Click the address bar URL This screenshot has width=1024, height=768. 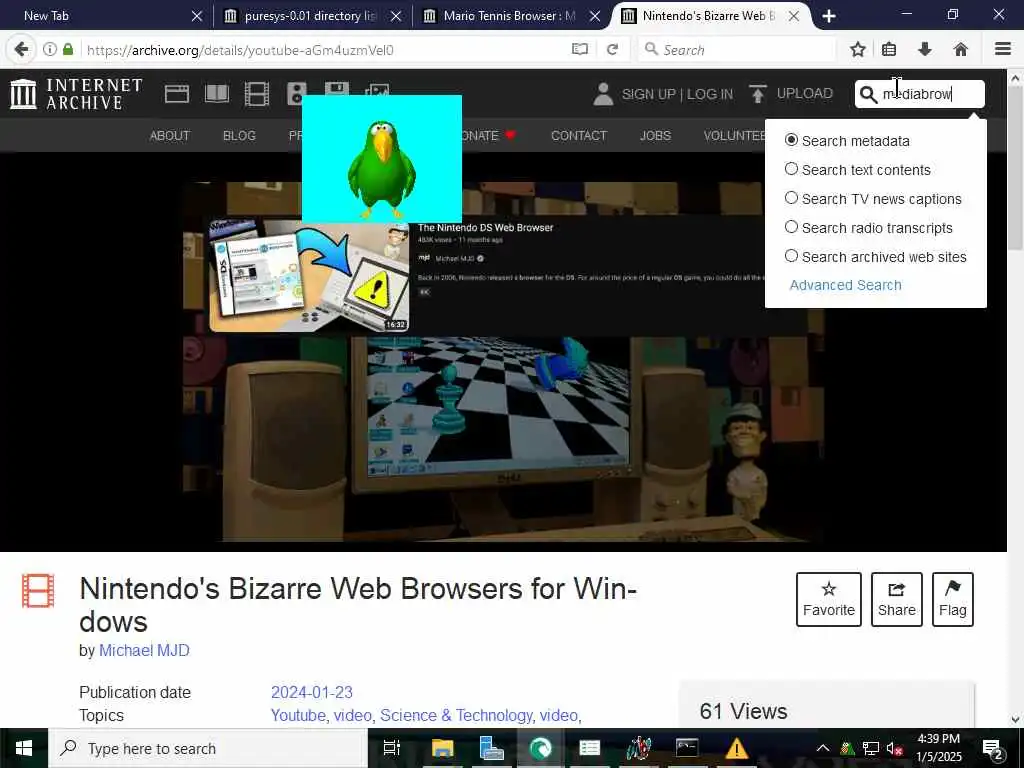(x=240, y=50)
